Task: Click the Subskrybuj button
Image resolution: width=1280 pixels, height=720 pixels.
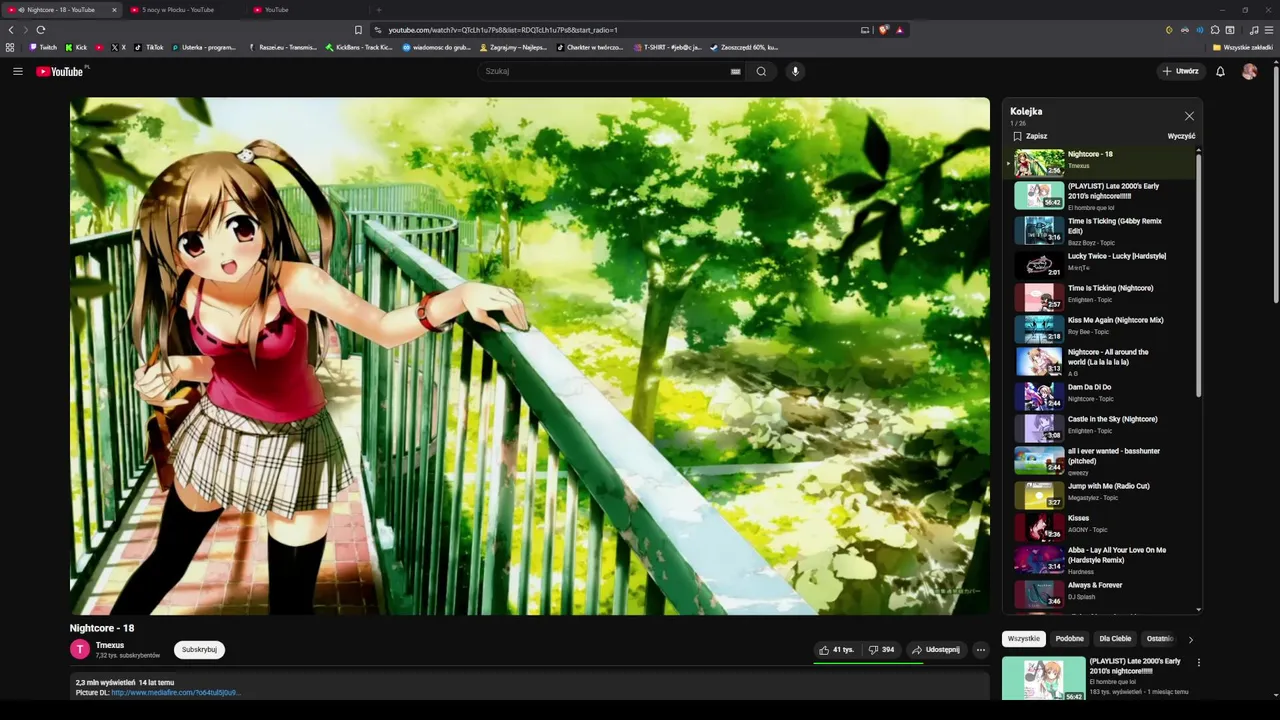Action: (x=199, y=650)
